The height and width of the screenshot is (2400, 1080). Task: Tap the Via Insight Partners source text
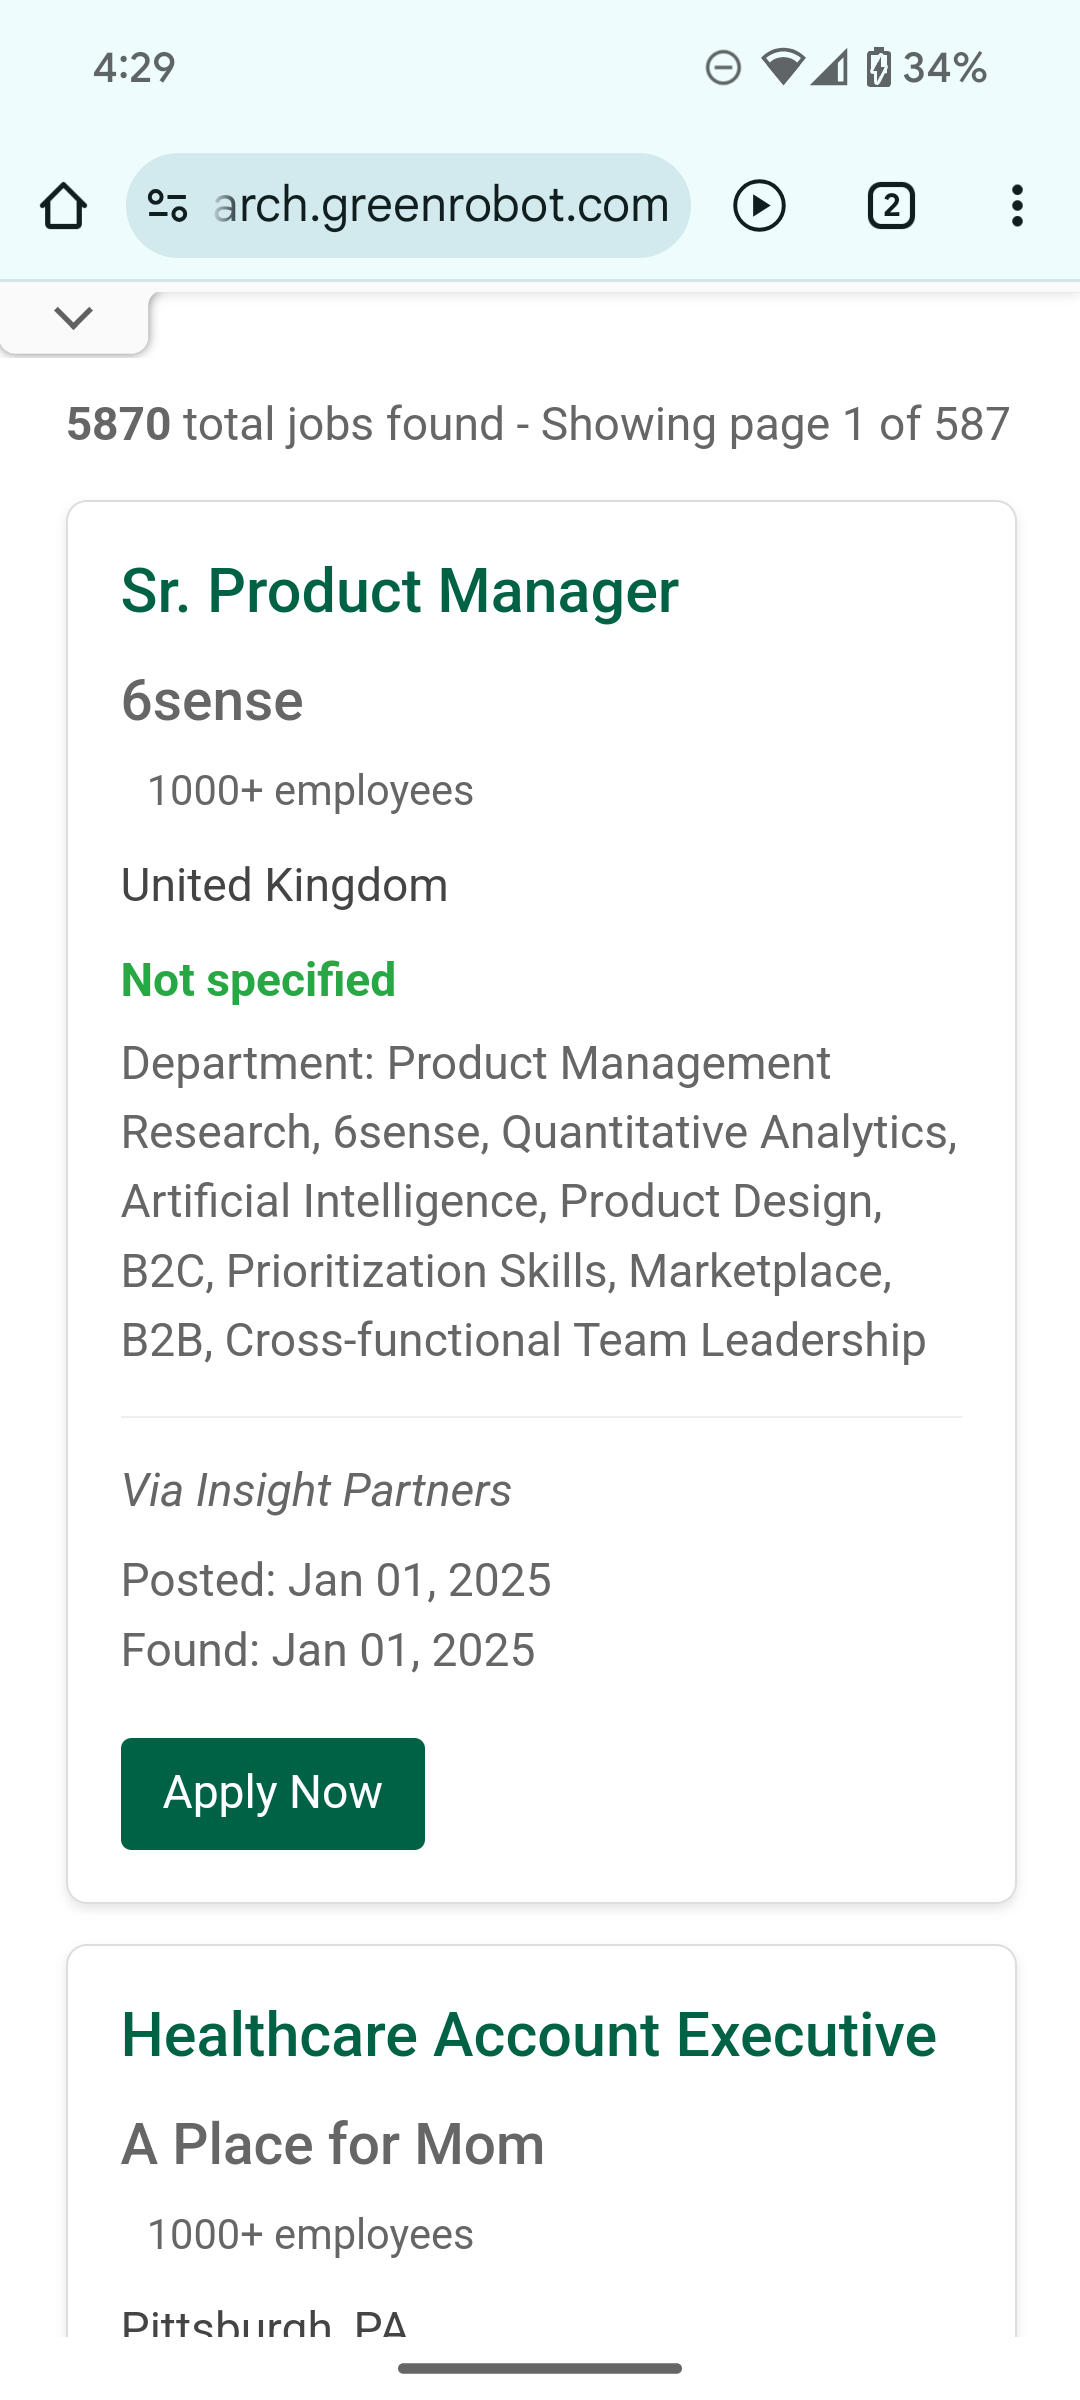pyautogui.click(x=316, y=1491)
